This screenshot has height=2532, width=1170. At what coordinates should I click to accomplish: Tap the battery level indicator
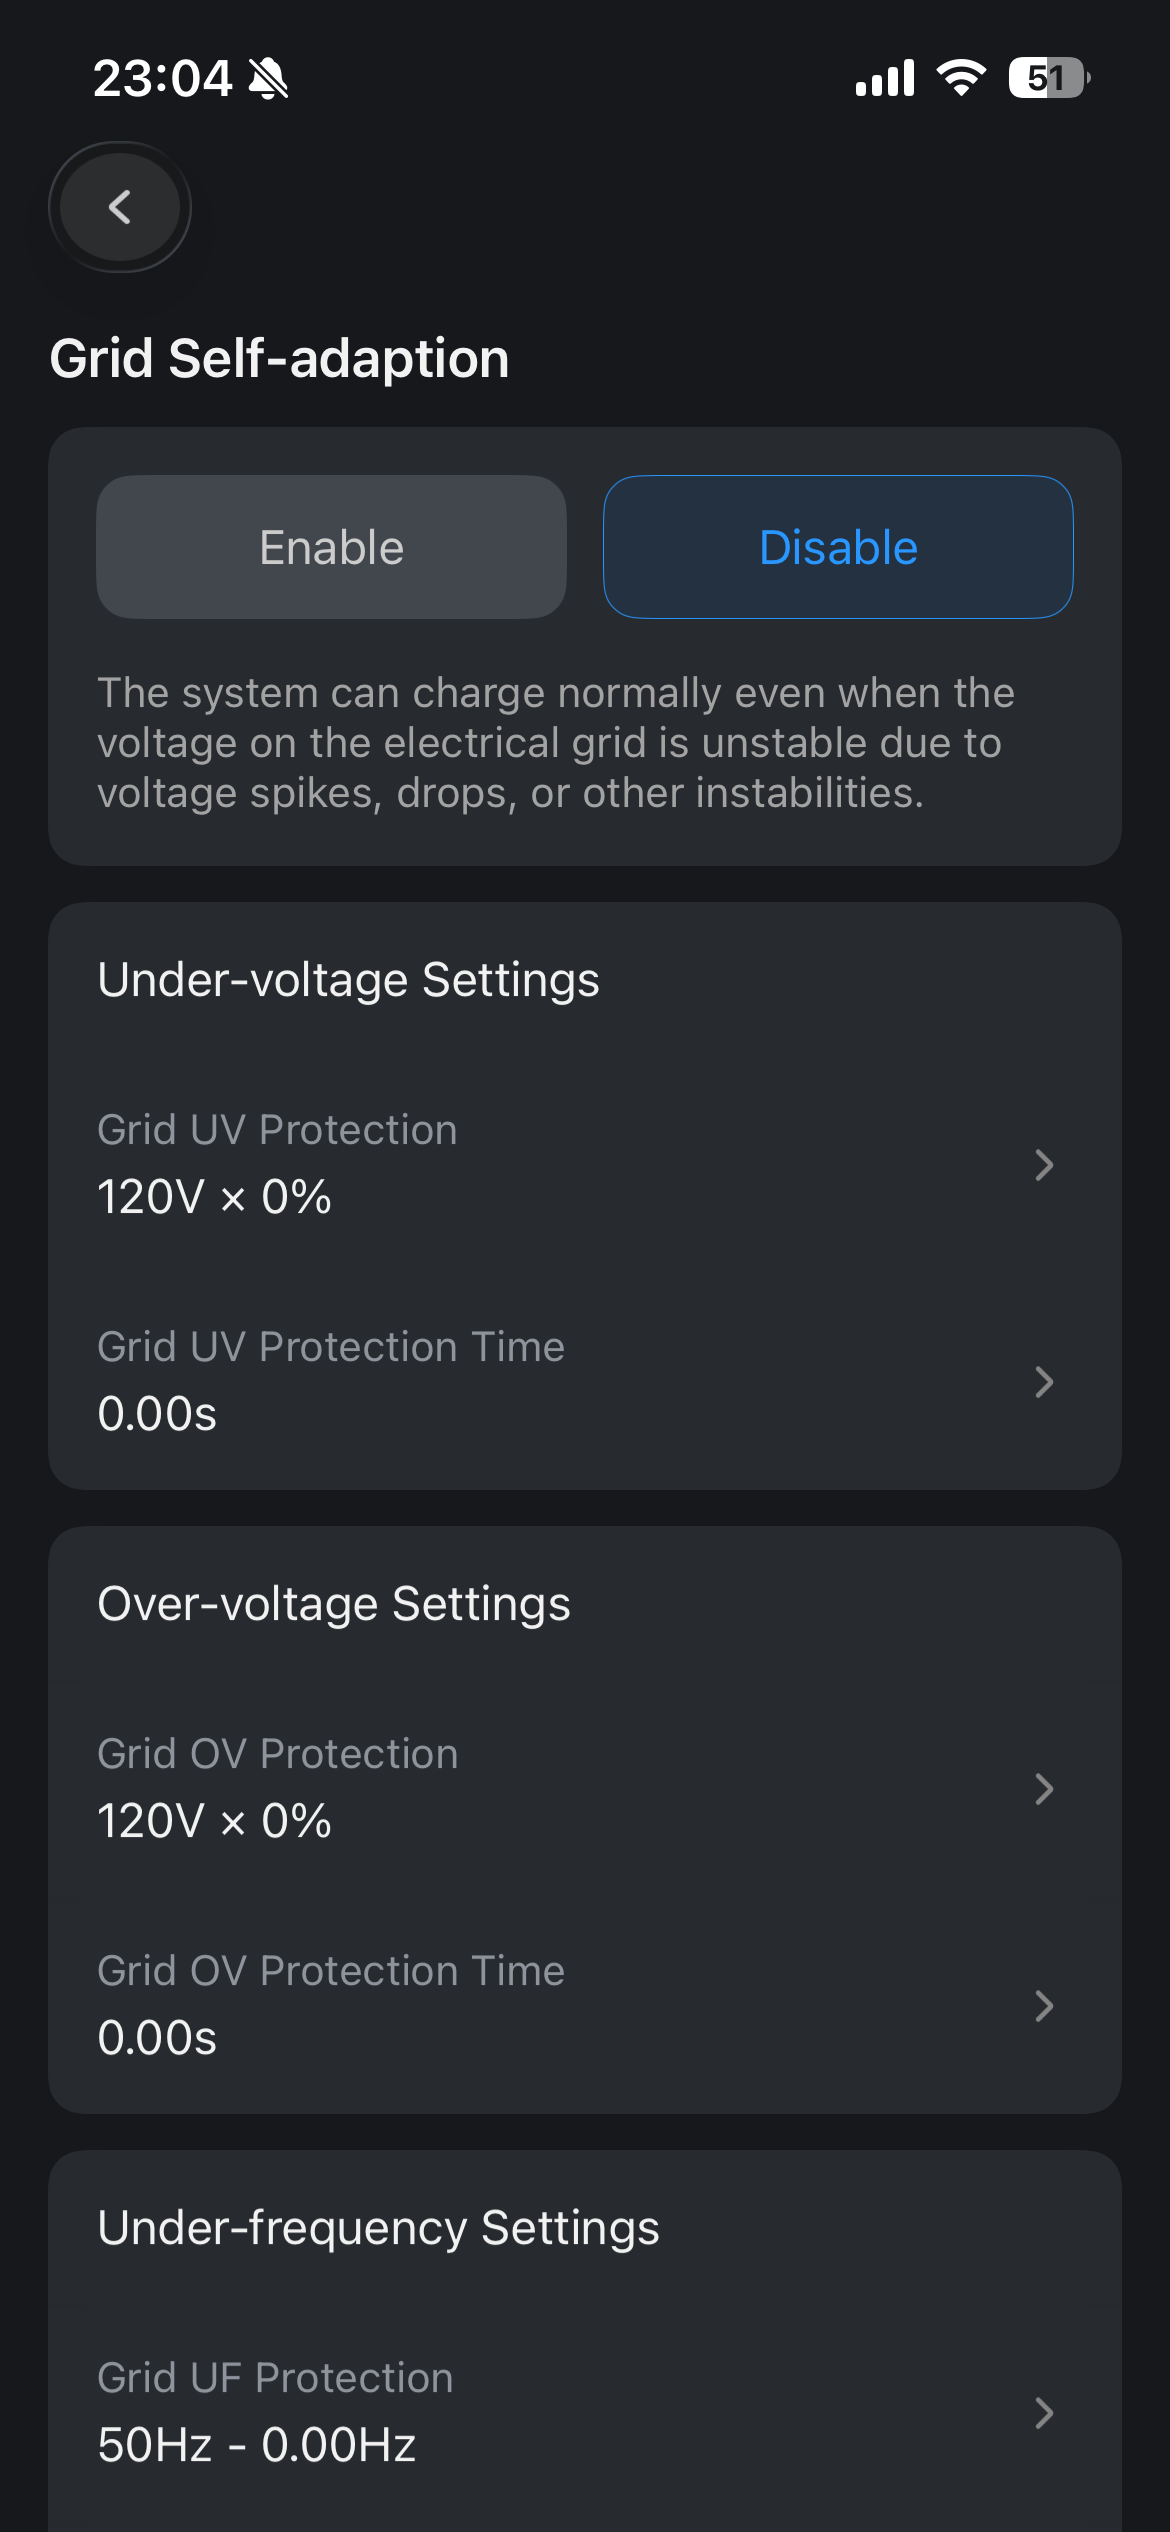point(1048,78)
